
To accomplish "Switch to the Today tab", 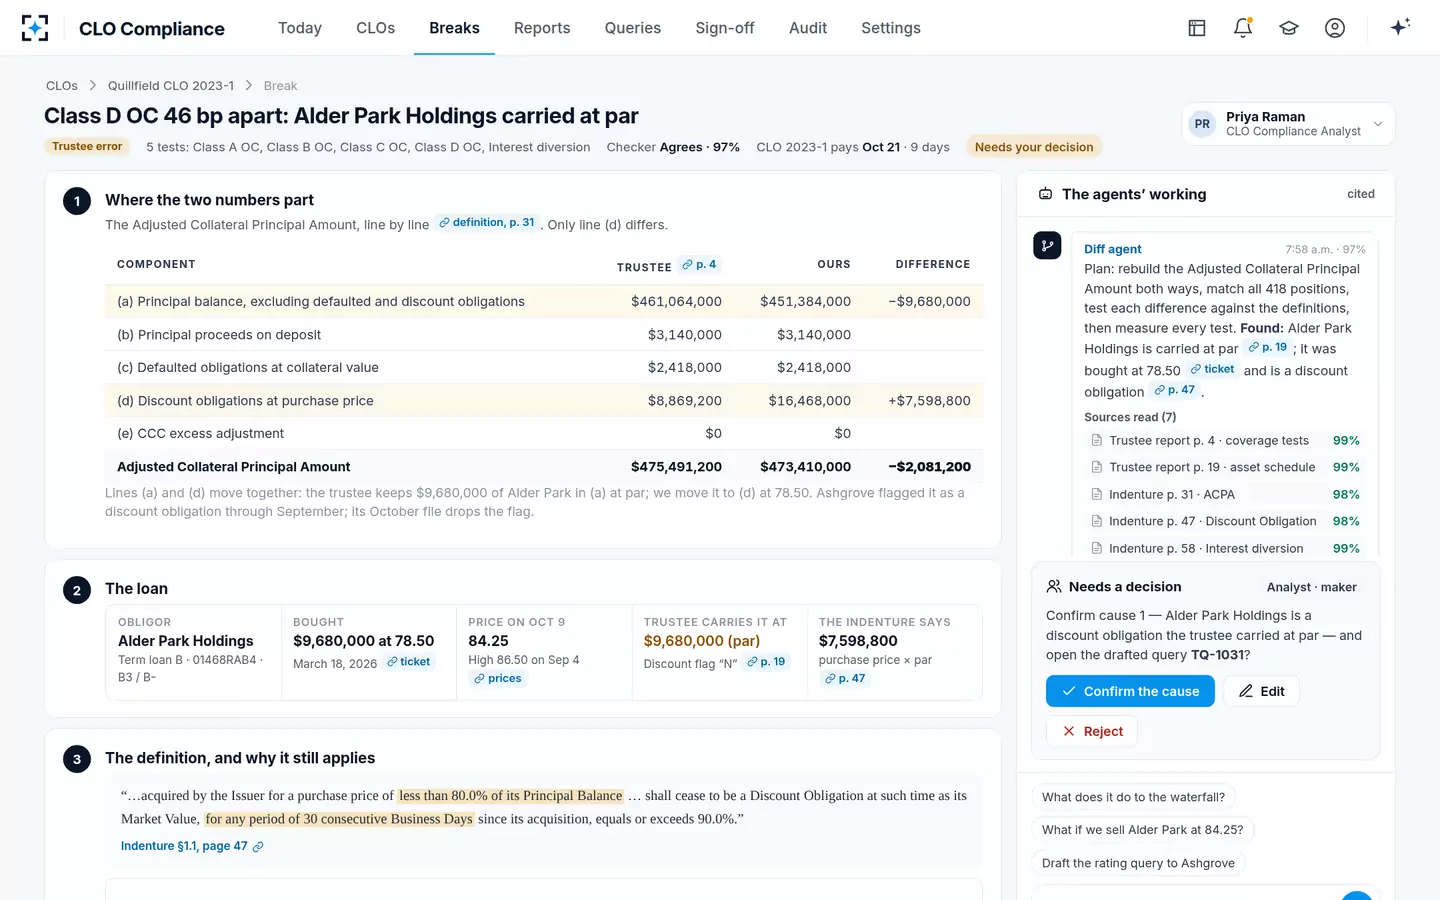I will [300, 28].
